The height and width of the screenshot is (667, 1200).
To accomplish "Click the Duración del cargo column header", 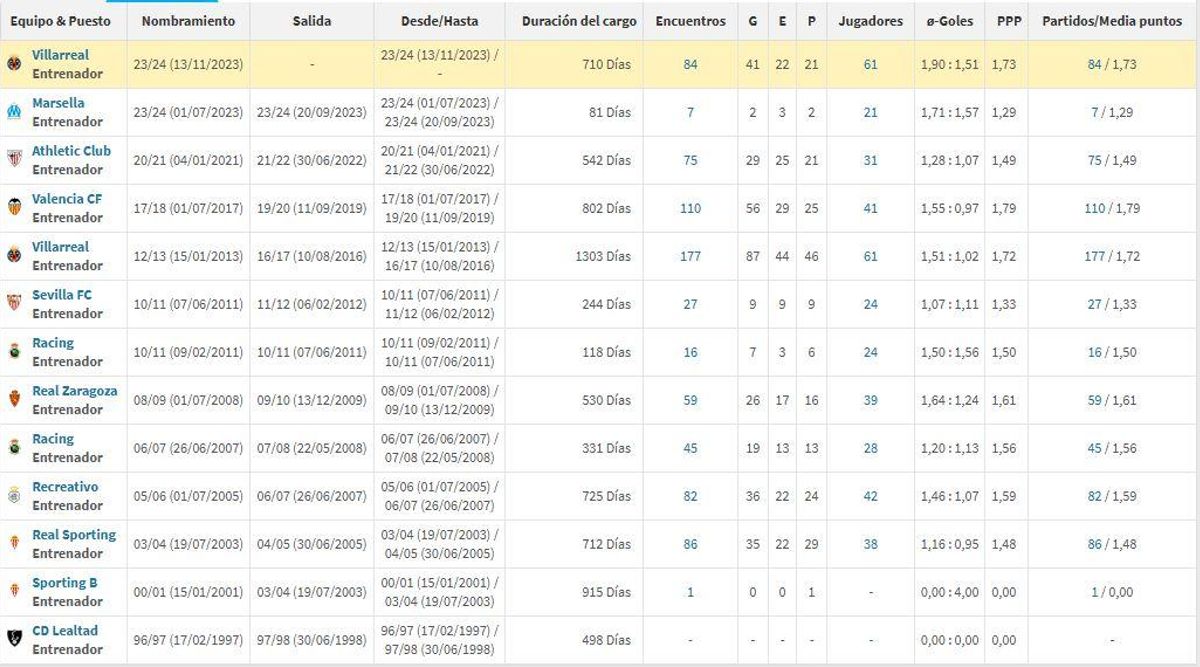I will click(578, 21).
